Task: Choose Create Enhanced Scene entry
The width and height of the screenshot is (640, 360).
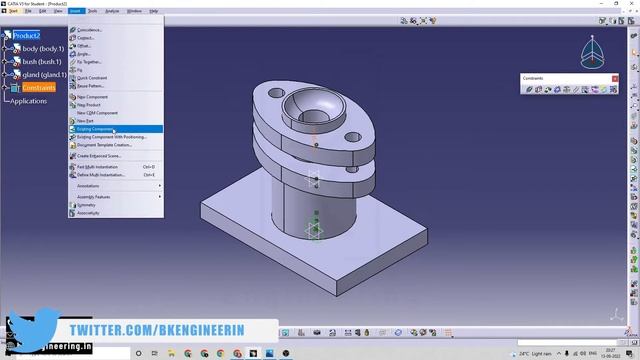Action: (x=116, y=156)
